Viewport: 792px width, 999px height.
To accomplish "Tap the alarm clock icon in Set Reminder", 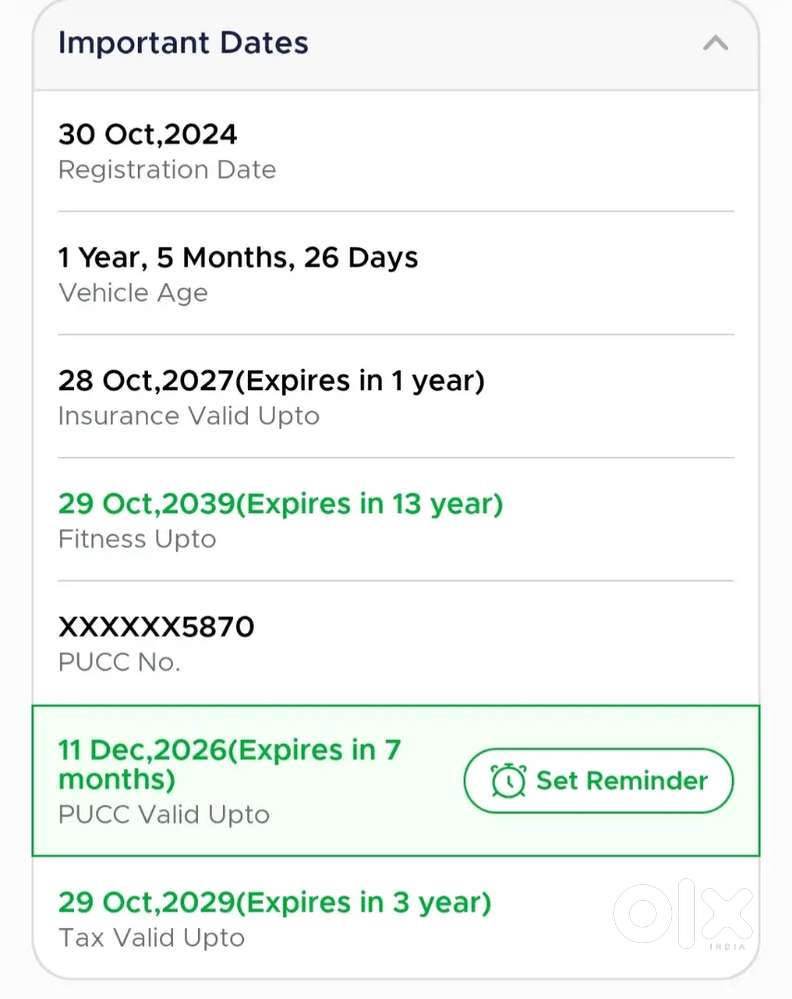I will click(x=509, y=781).
